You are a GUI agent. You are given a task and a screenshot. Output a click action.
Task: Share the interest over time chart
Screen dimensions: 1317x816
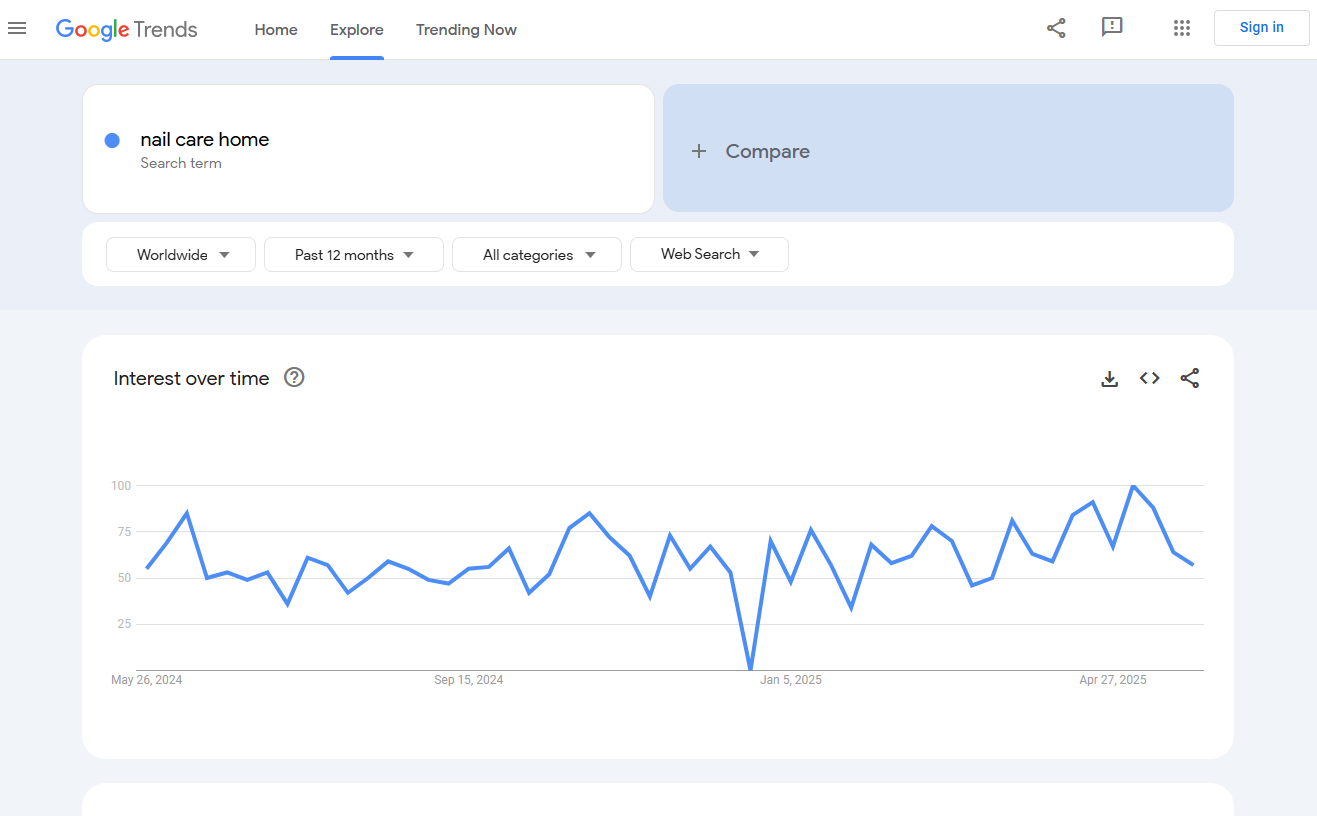1189,378
